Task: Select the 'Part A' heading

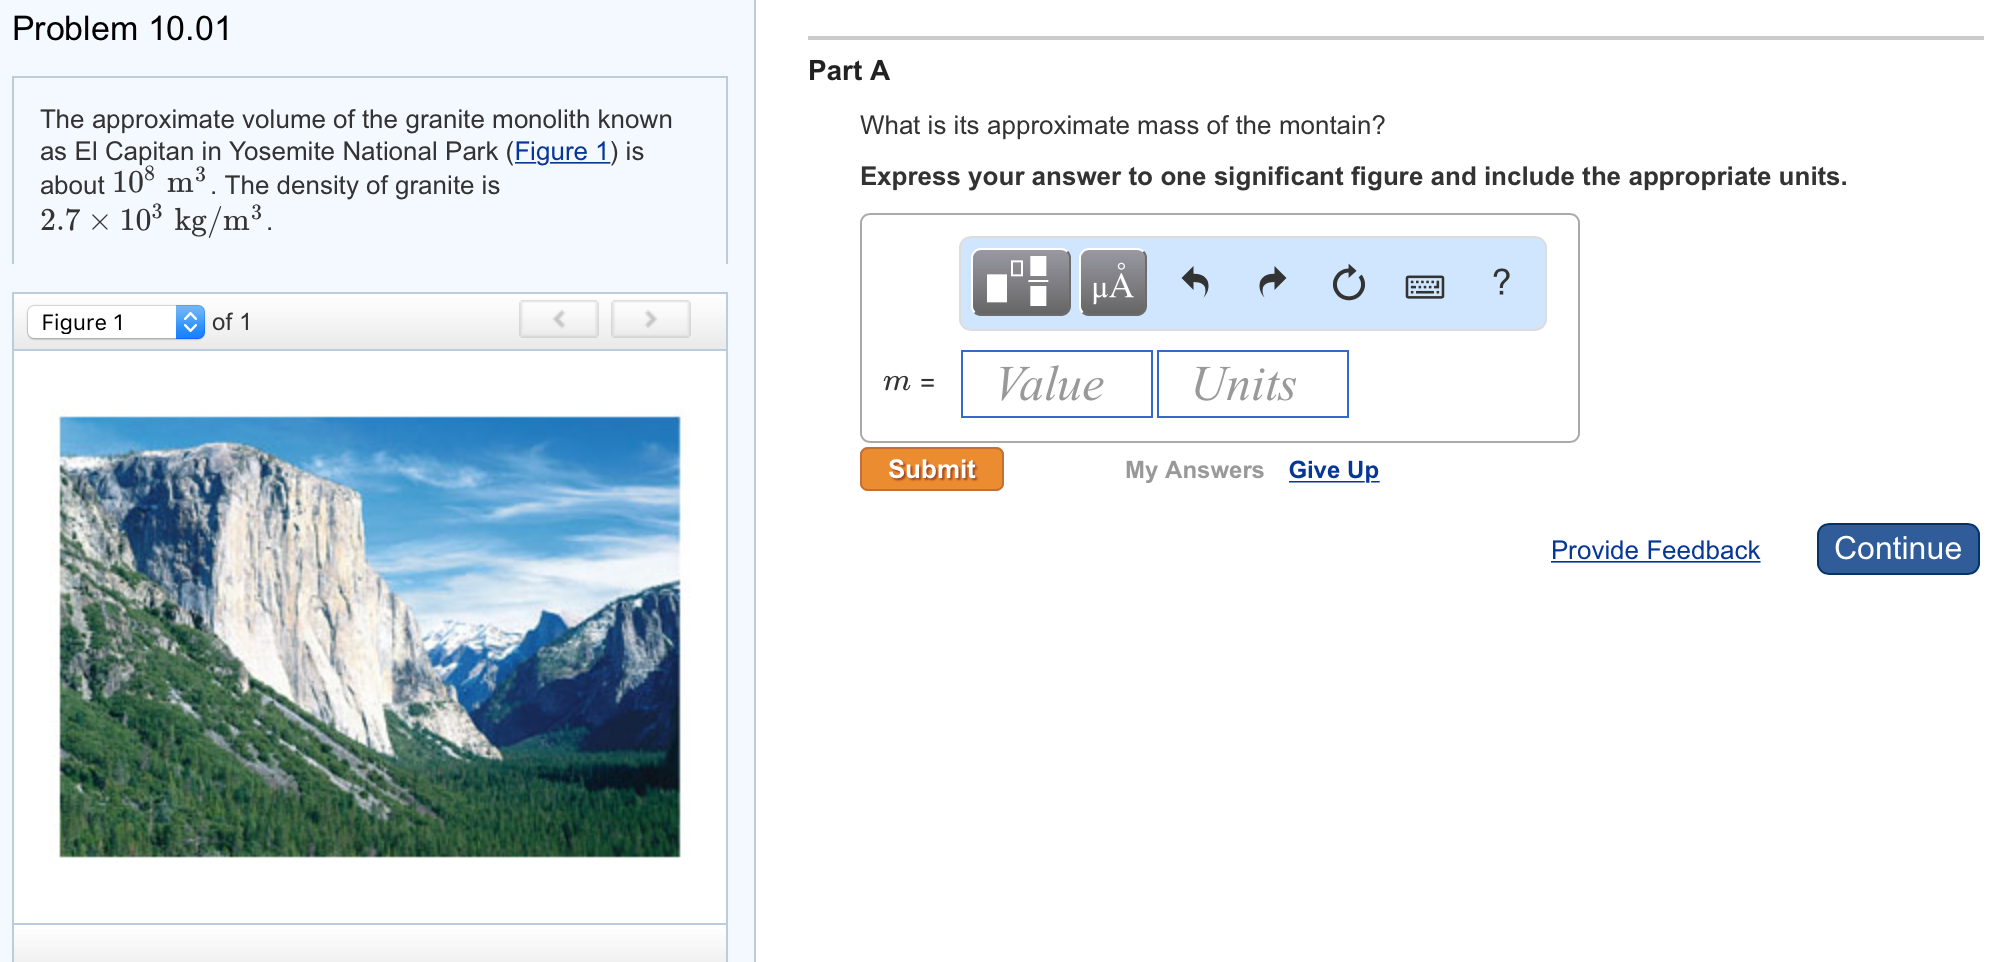Action: click(849, 70)
